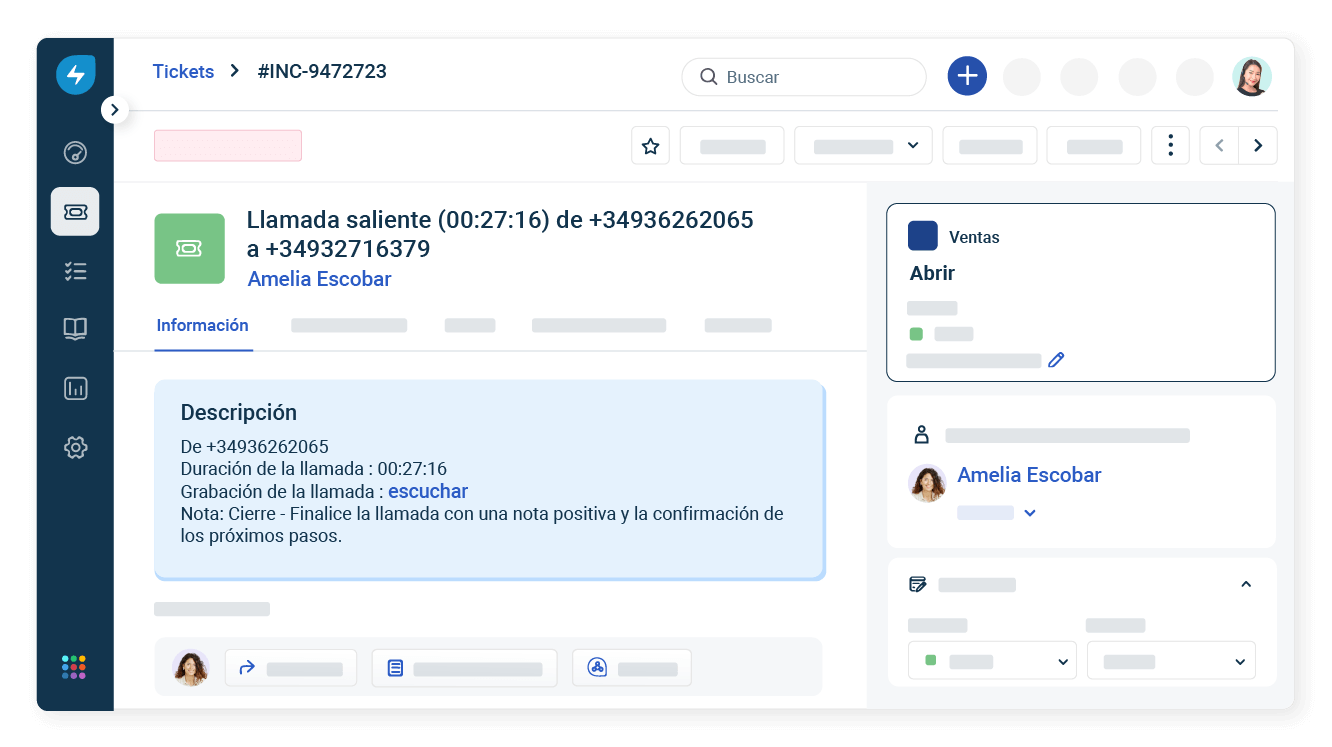Open the Knowledge Base book icon
Screen dimensions: 1332x747
(75, 329)
